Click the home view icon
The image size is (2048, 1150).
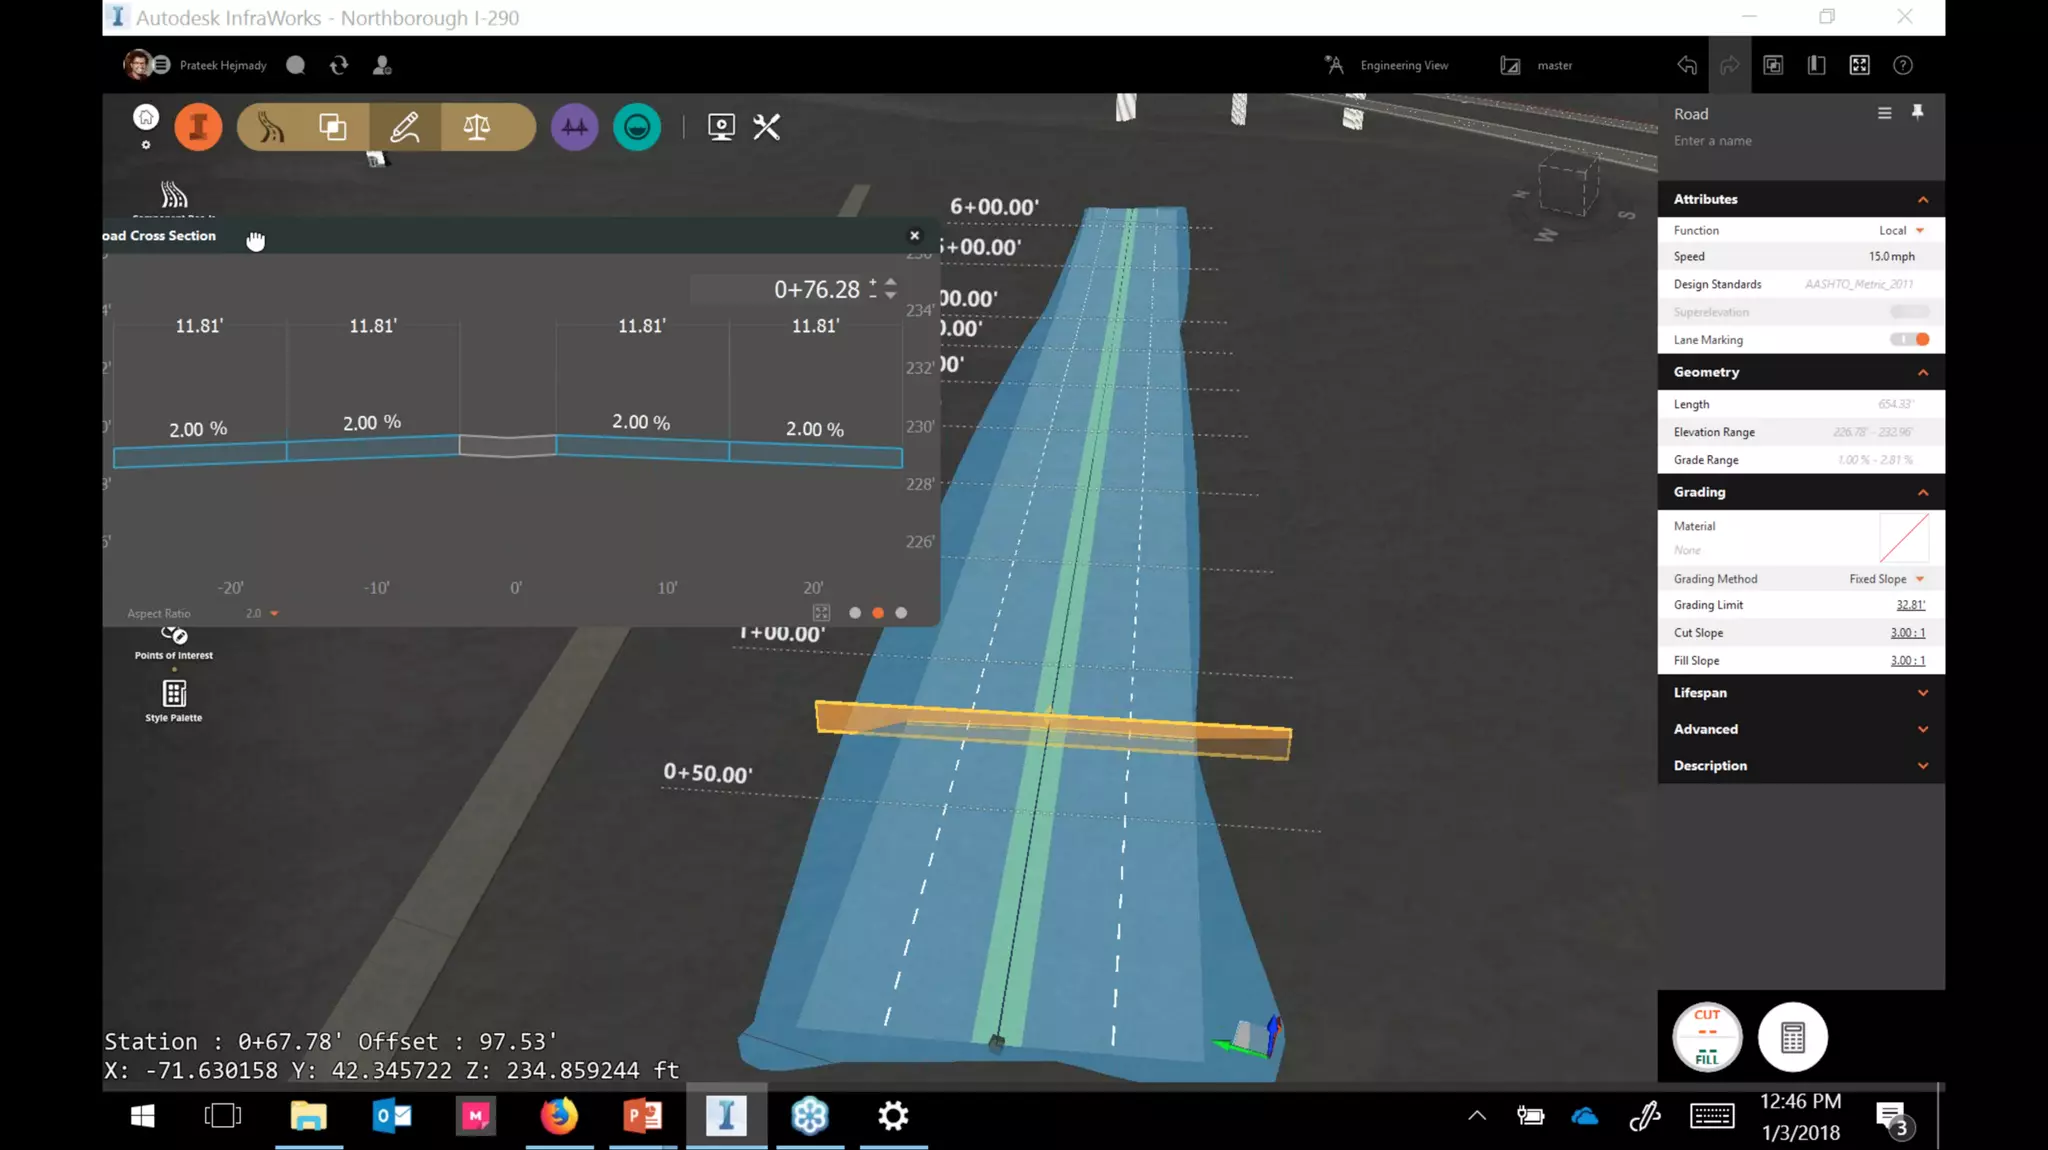(x=146, y=118)
